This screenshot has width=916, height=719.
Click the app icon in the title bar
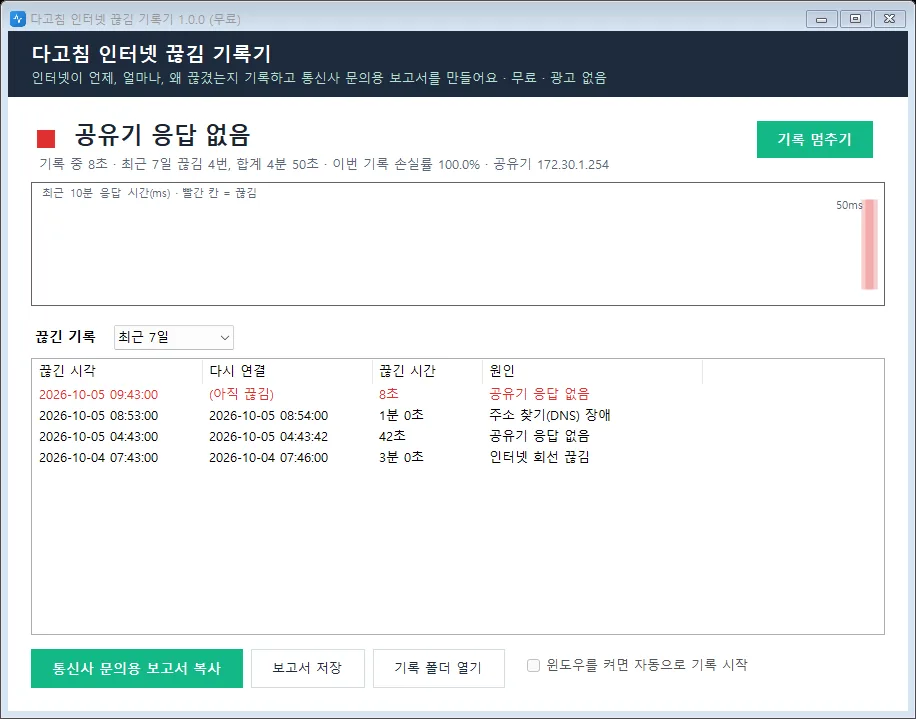tap(18, 19)
